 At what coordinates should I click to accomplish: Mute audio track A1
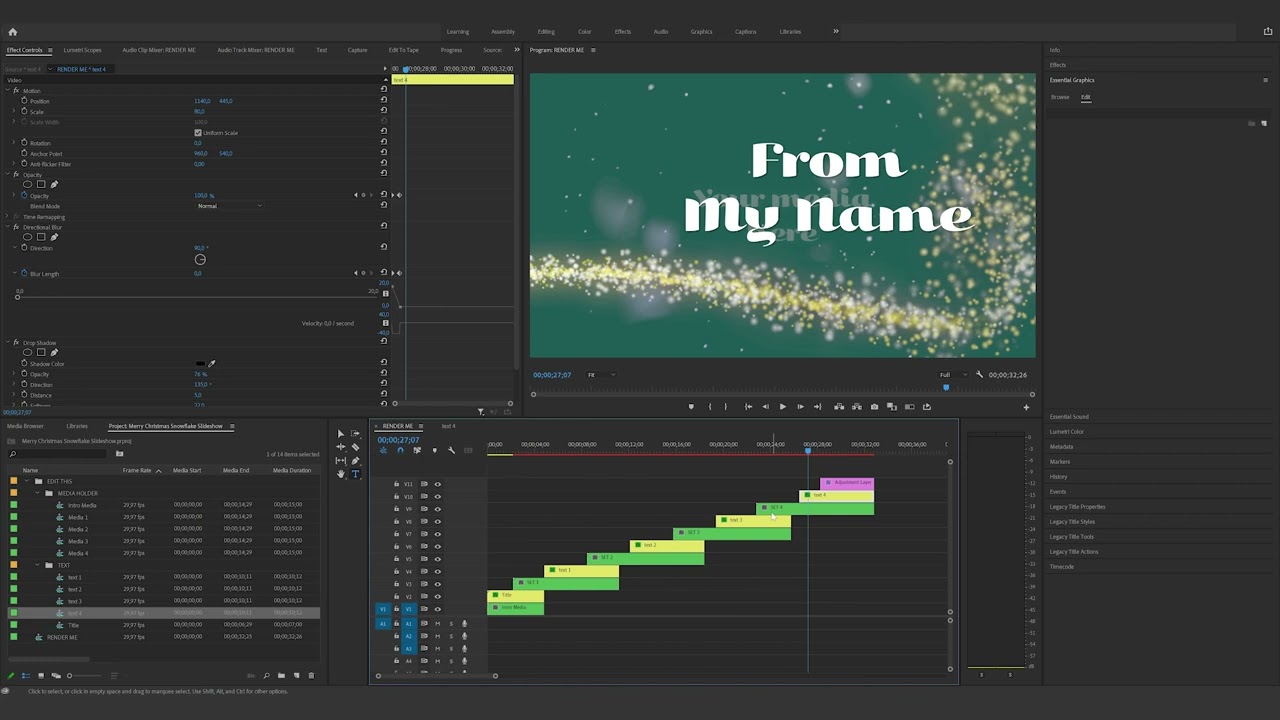point(437,624)
